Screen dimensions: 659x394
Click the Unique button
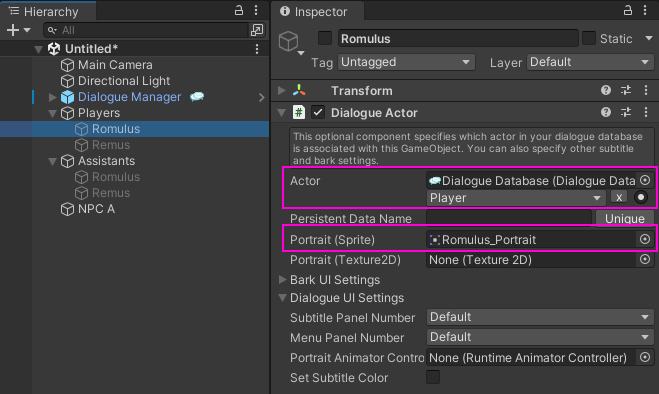point(625,219)
